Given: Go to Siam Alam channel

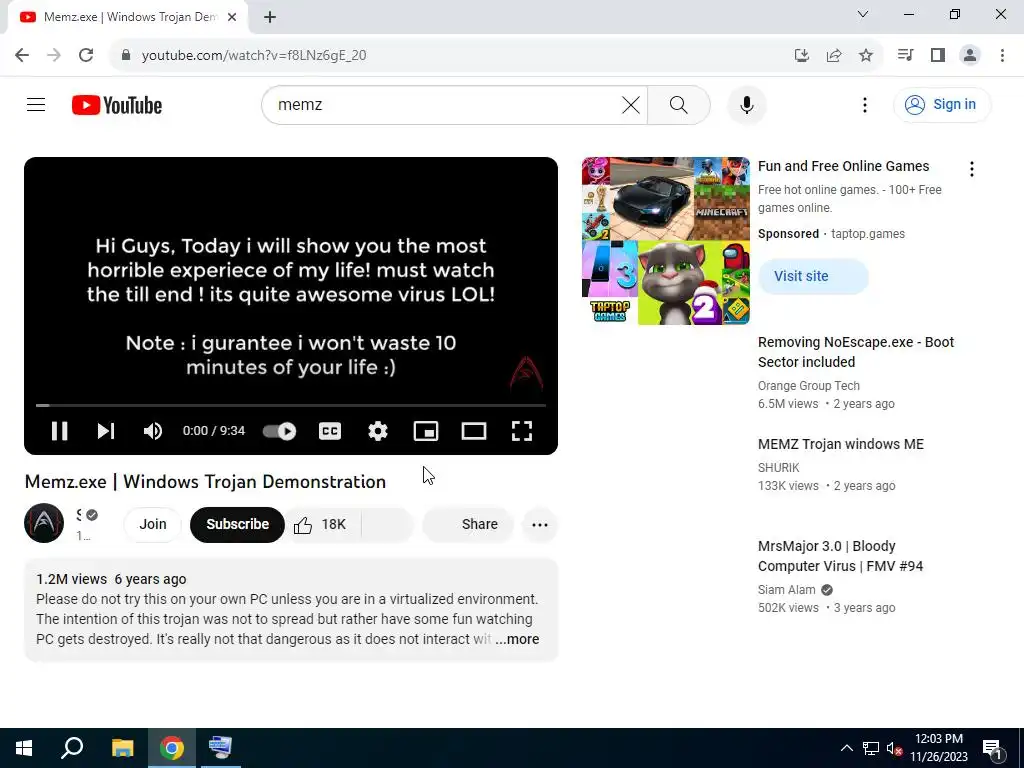Looking at the screenshot, I should coord(786,590).
